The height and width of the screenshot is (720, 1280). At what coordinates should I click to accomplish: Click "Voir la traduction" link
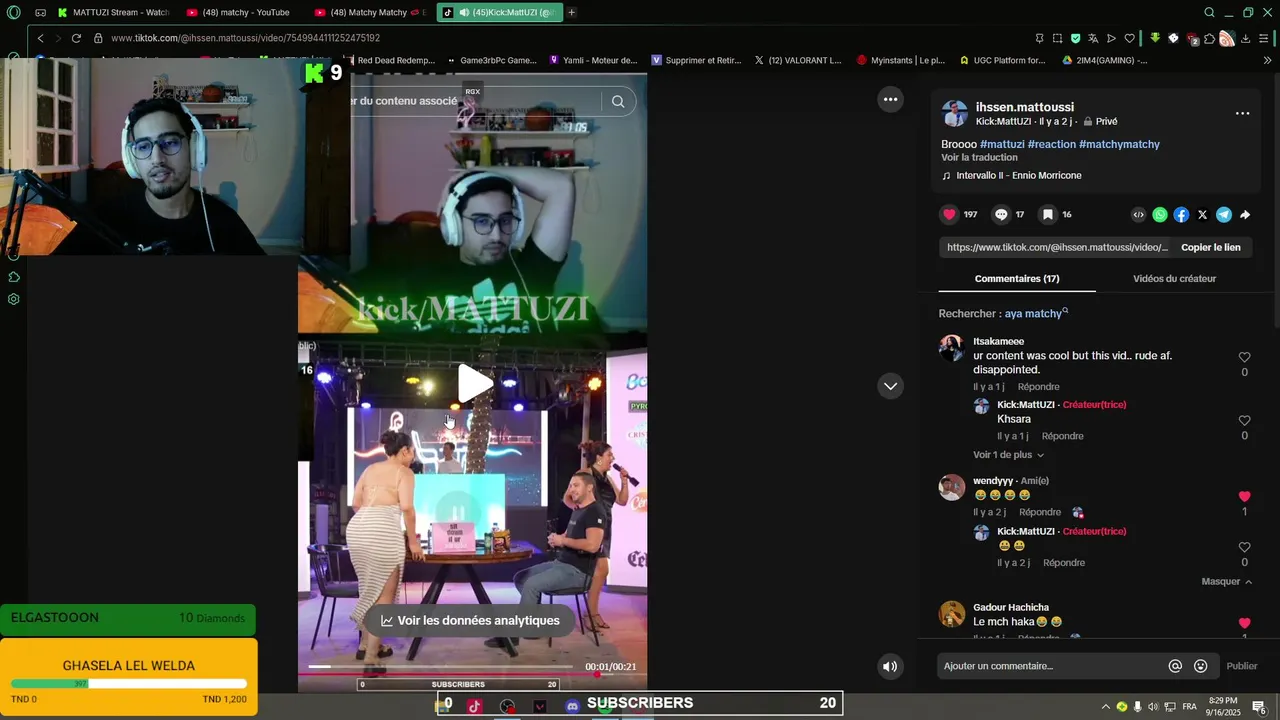(x=979, y=157)
